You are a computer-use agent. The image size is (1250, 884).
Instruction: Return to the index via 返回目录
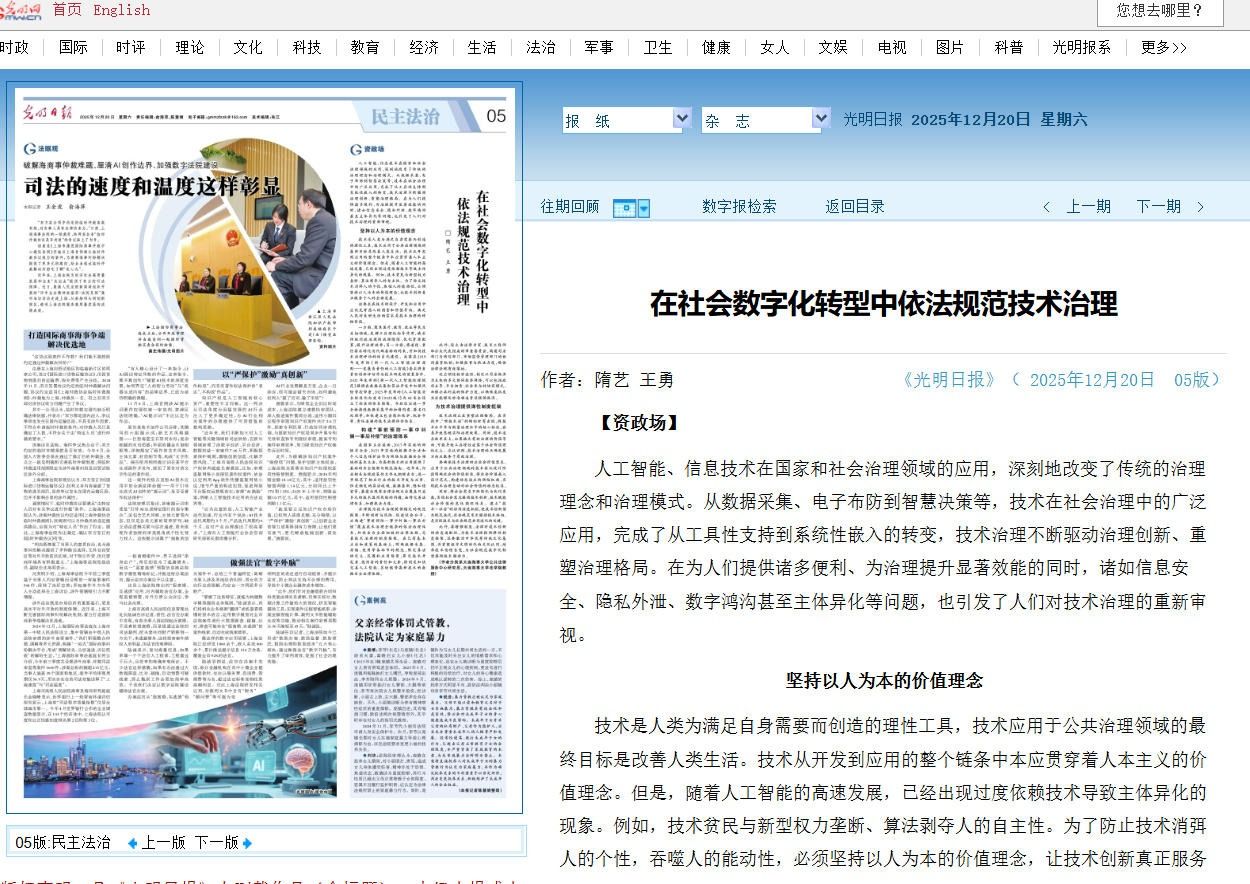click(x=855, y=206)
